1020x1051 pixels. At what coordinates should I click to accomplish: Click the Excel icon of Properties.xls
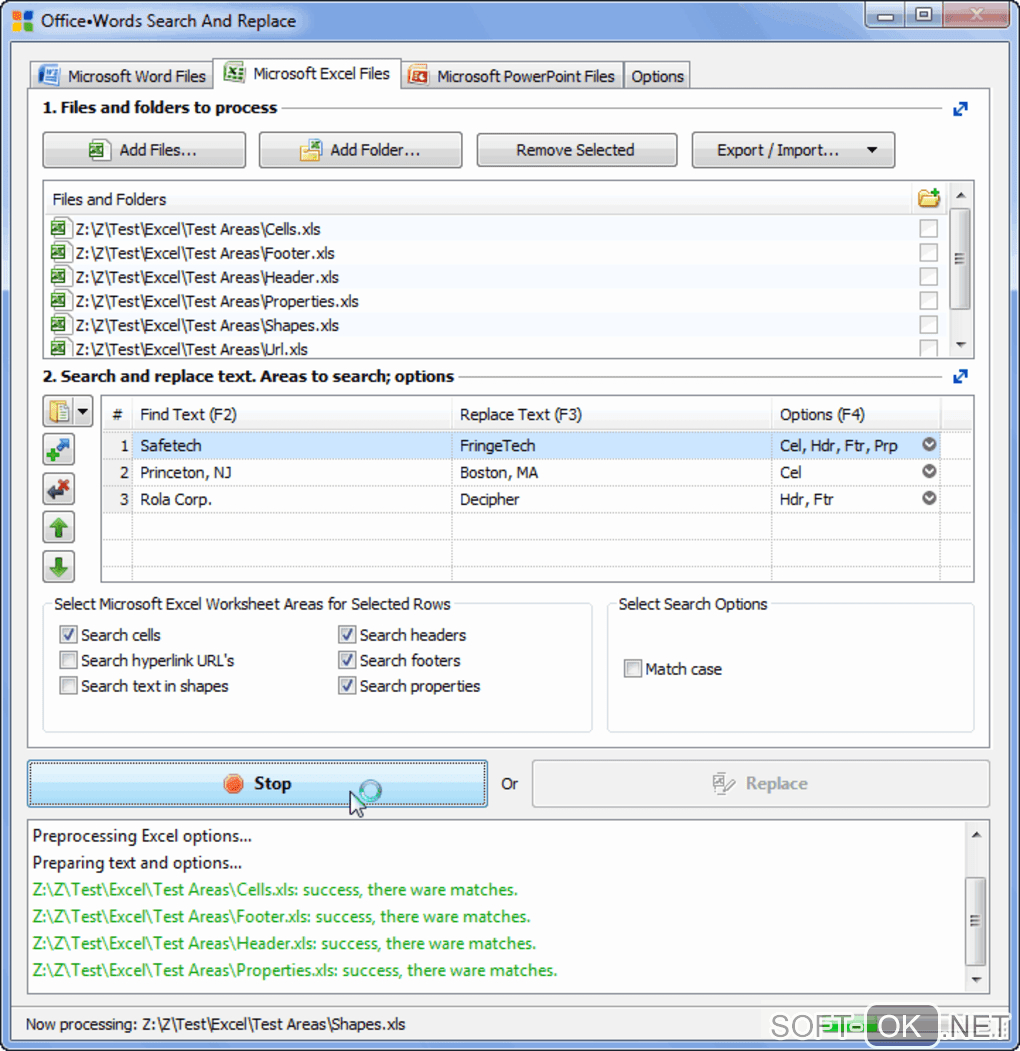pyautogui.click(x=60, y=301)
